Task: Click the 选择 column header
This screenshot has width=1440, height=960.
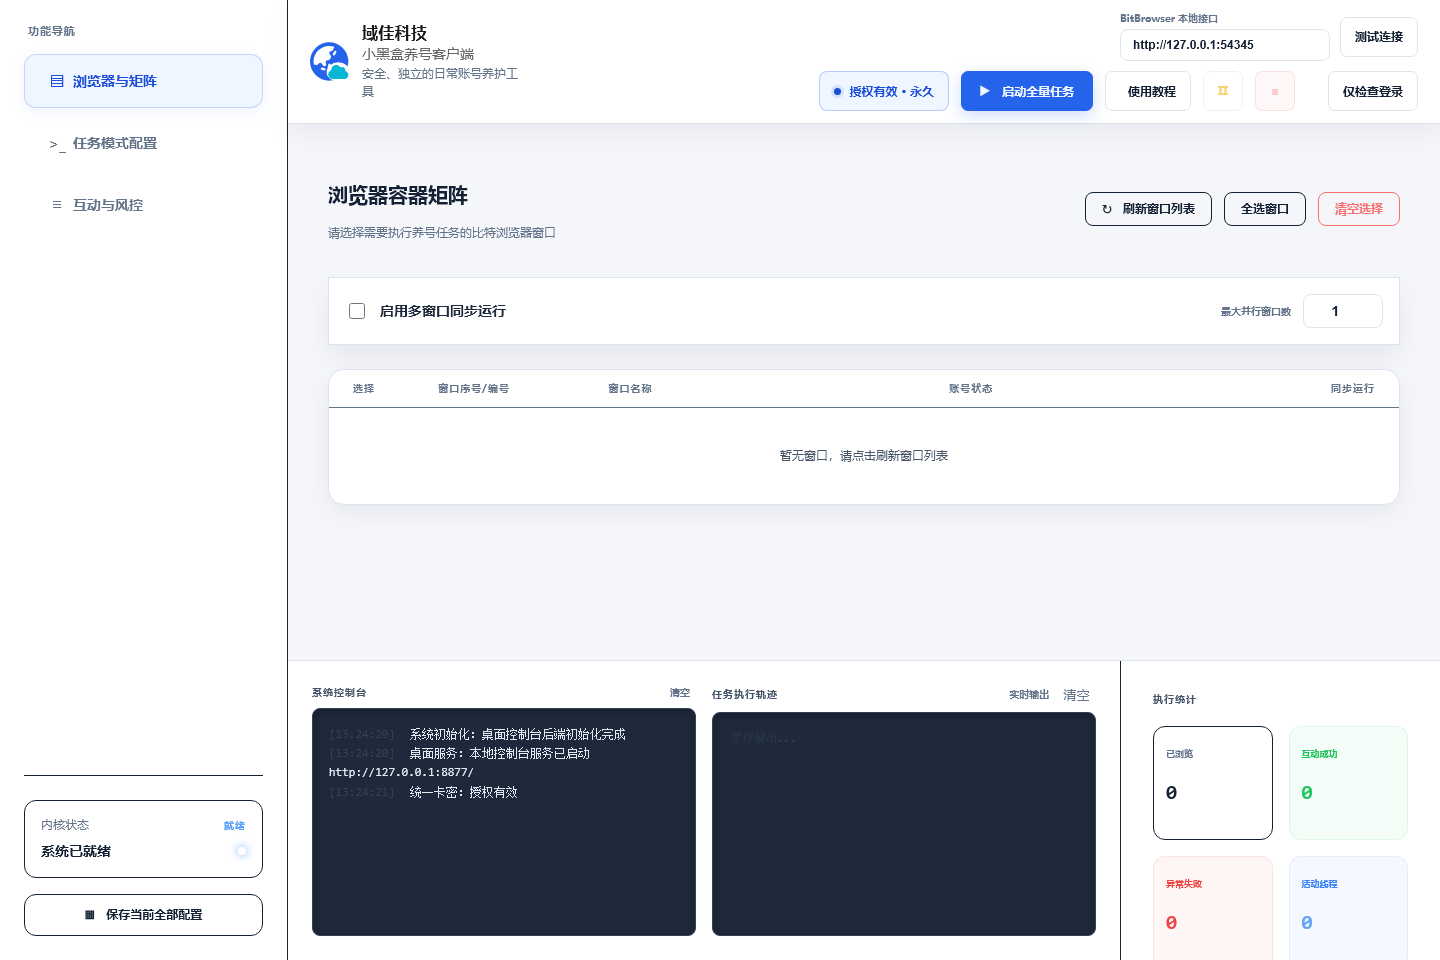Action: coord(363,389)
